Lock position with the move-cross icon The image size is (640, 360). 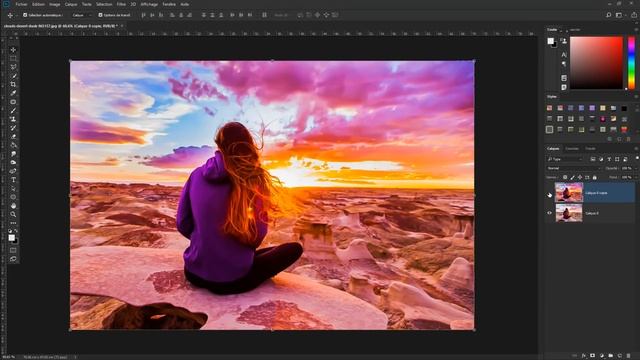pyautogui.click(x=580, y=178)
